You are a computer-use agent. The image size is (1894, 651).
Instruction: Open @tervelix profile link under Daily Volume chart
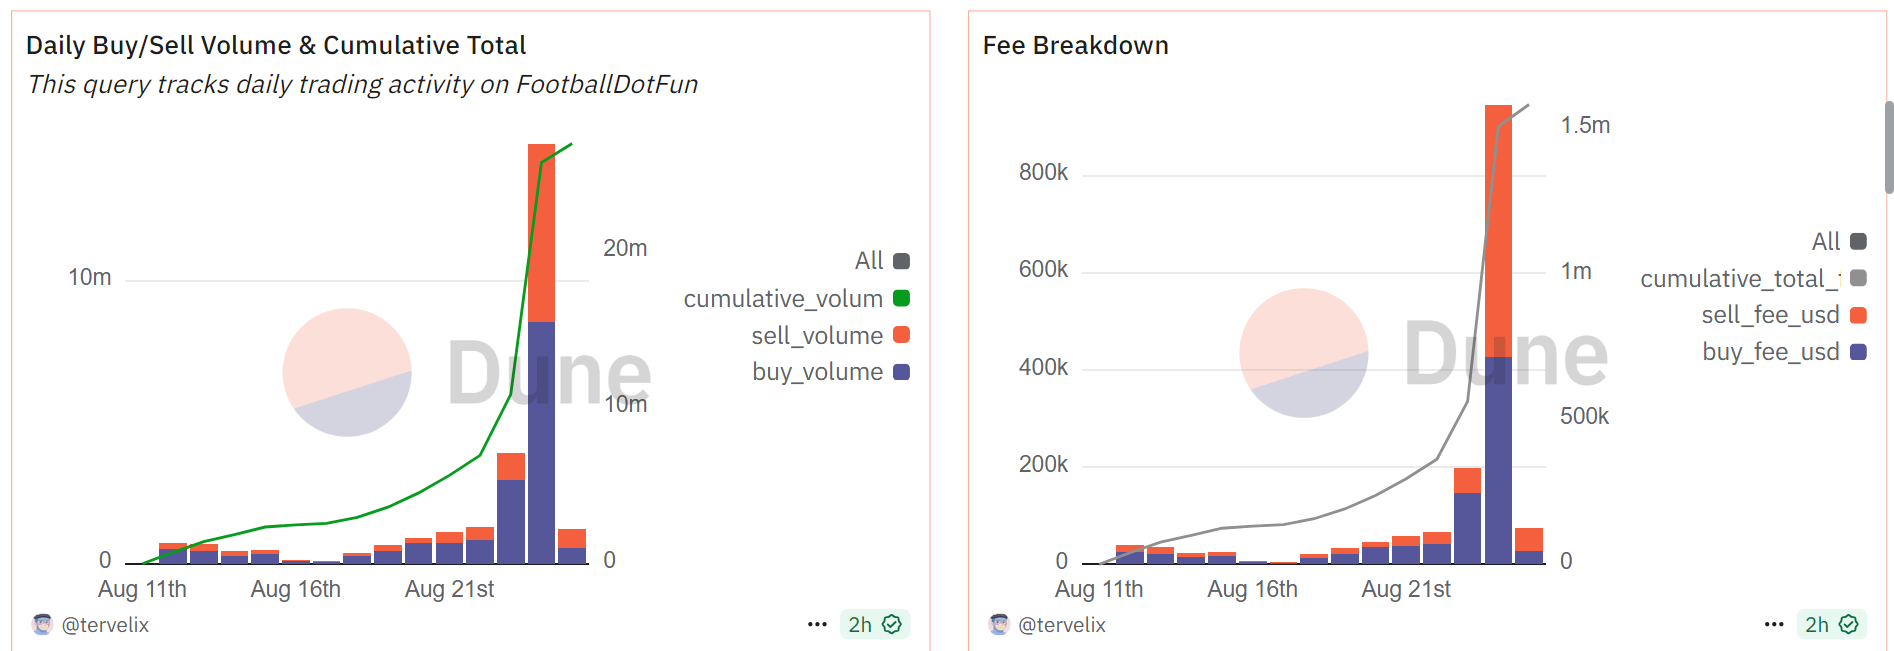[x=105, y=625]
